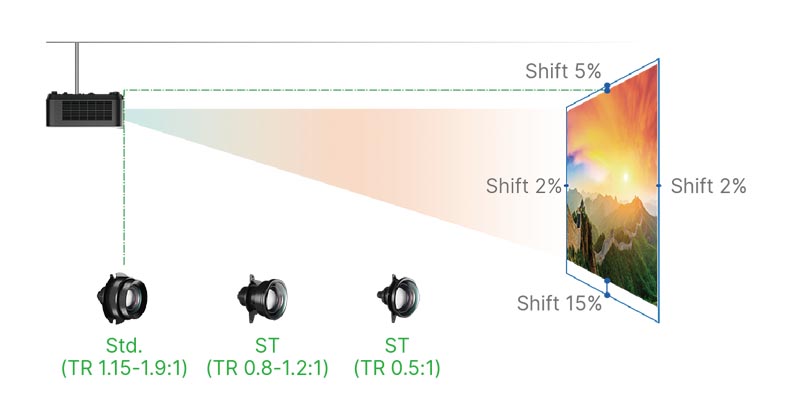The width and height of the screenshot is (790, 416).
Task: Click the TR 0.5:1 text
Action: coord(397,368)
